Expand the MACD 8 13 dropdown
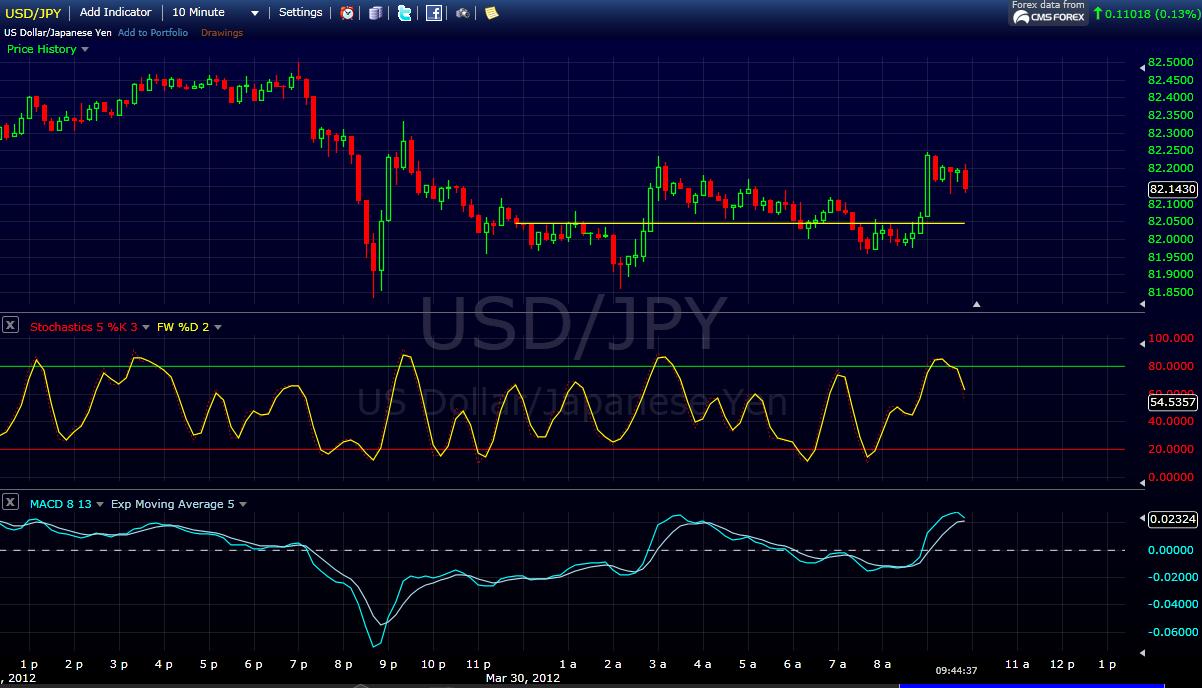1202x688 pixels. [x=100, y=505]
